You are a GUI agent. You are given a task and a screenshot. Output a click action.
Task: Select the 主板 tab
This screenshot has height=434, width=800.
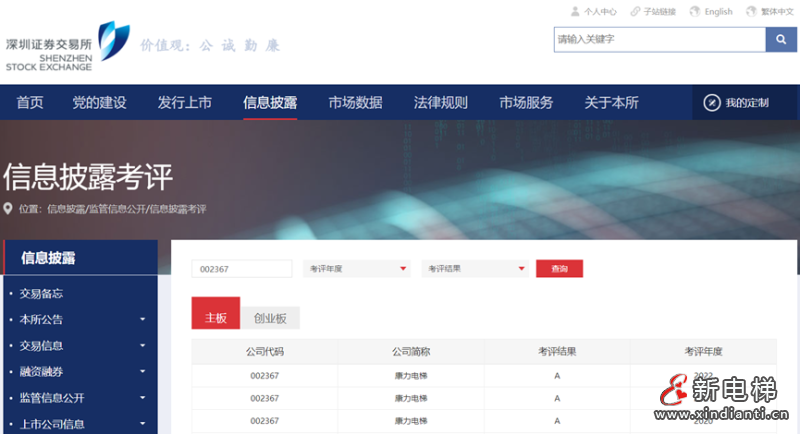(x=216, y=318)
